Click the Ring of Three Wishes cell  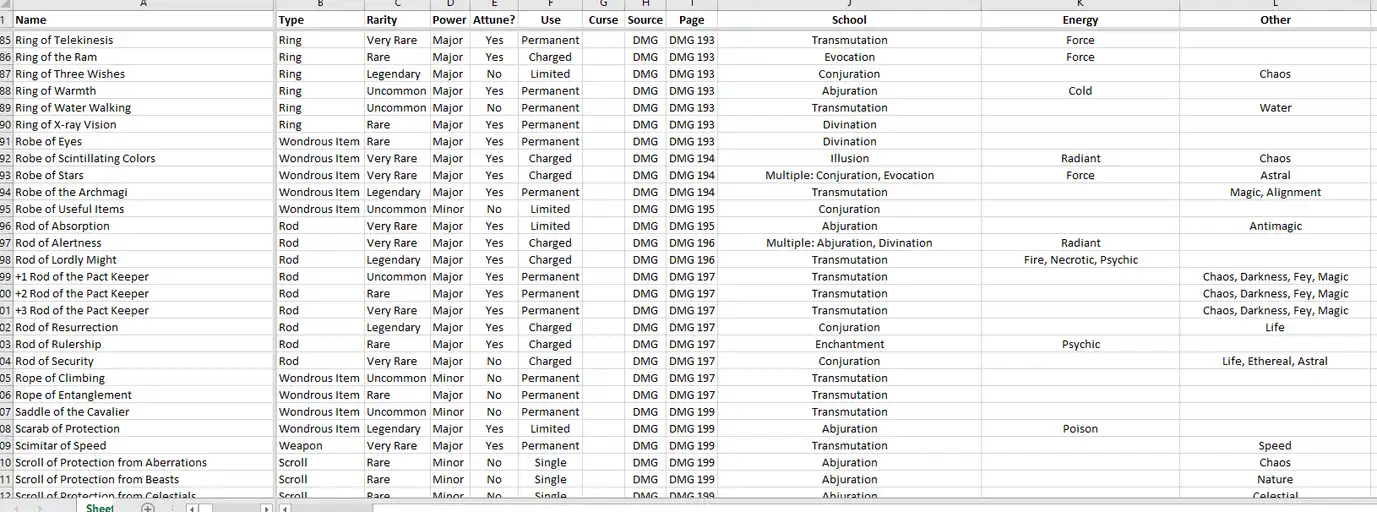pyautogui.click(x=143, y=74)
